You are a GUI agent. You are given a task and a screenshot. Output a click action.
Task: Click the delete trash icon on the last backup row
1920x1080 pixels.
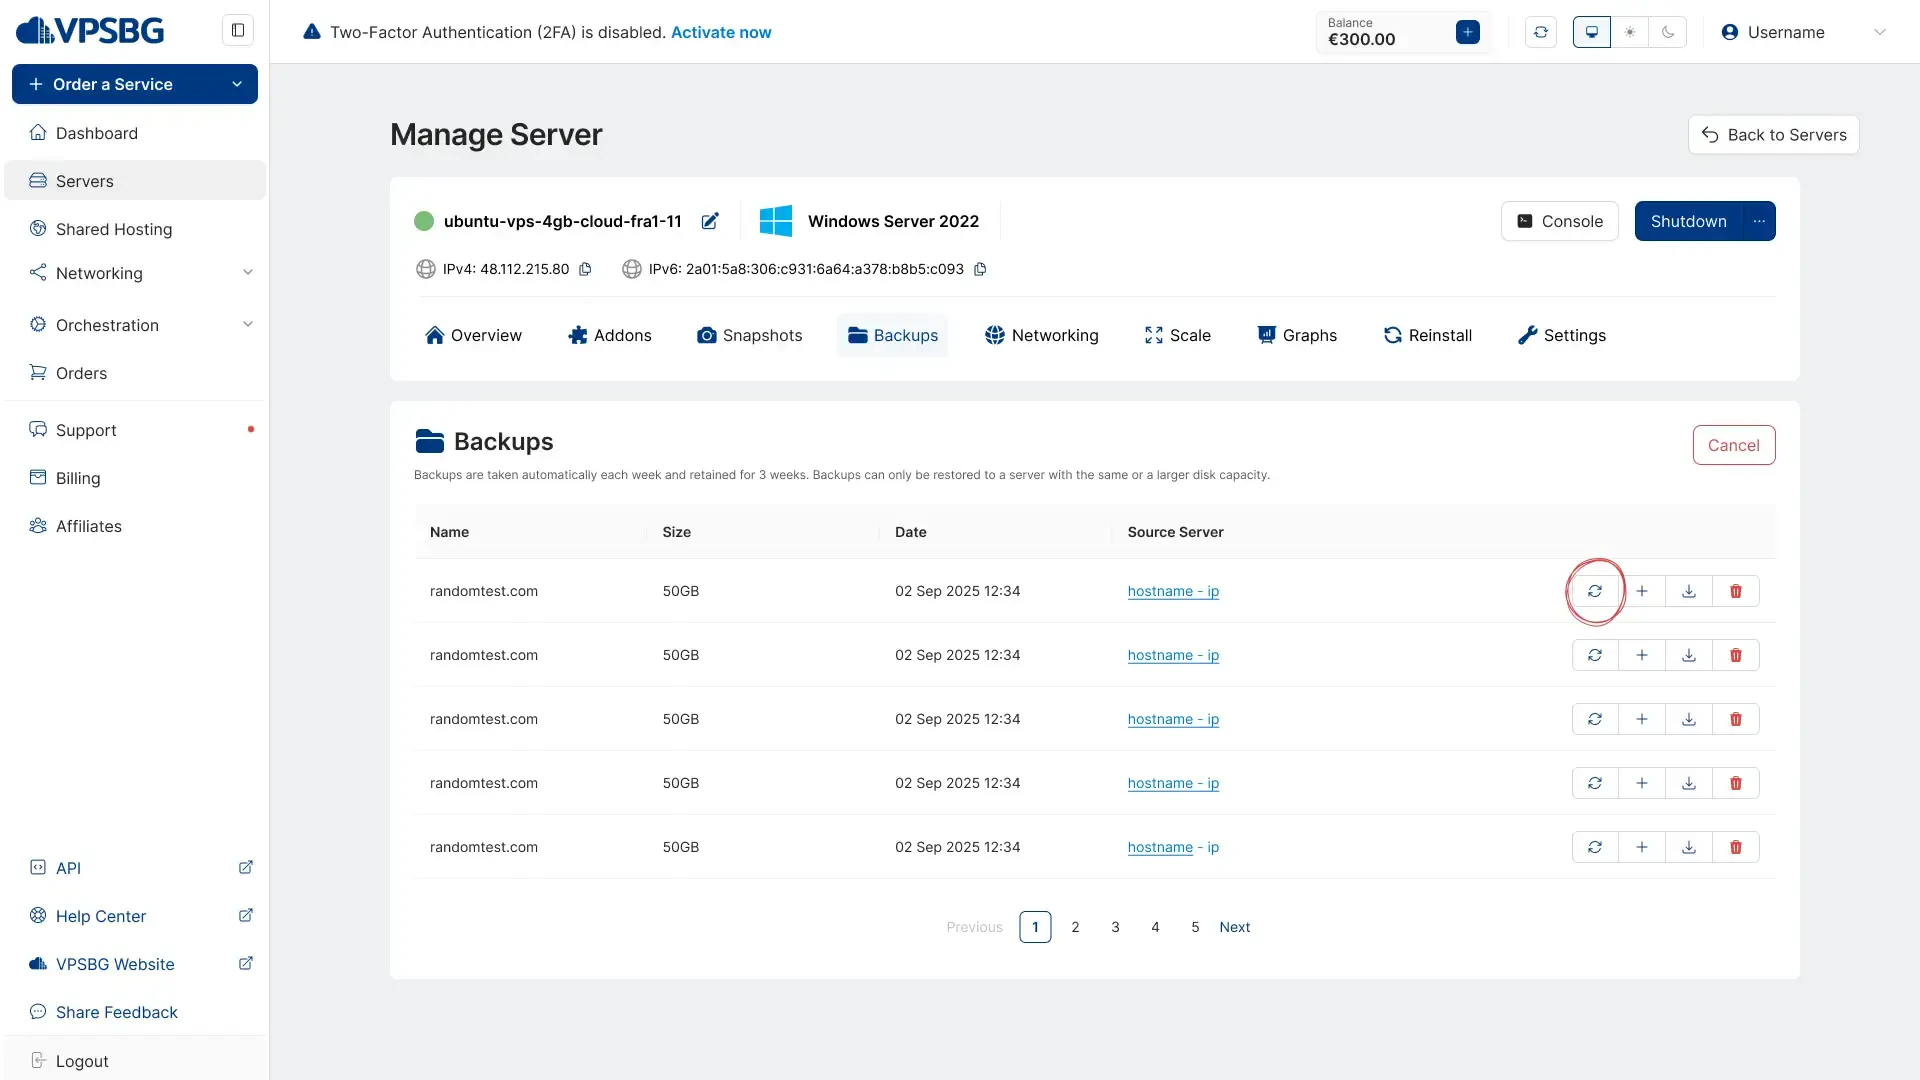[x=1735, y=847]
